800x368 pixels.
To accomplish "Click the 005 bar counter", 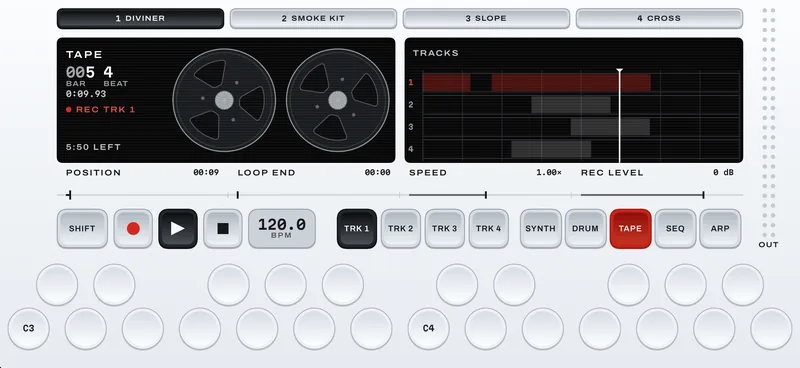I will [80, 72].
